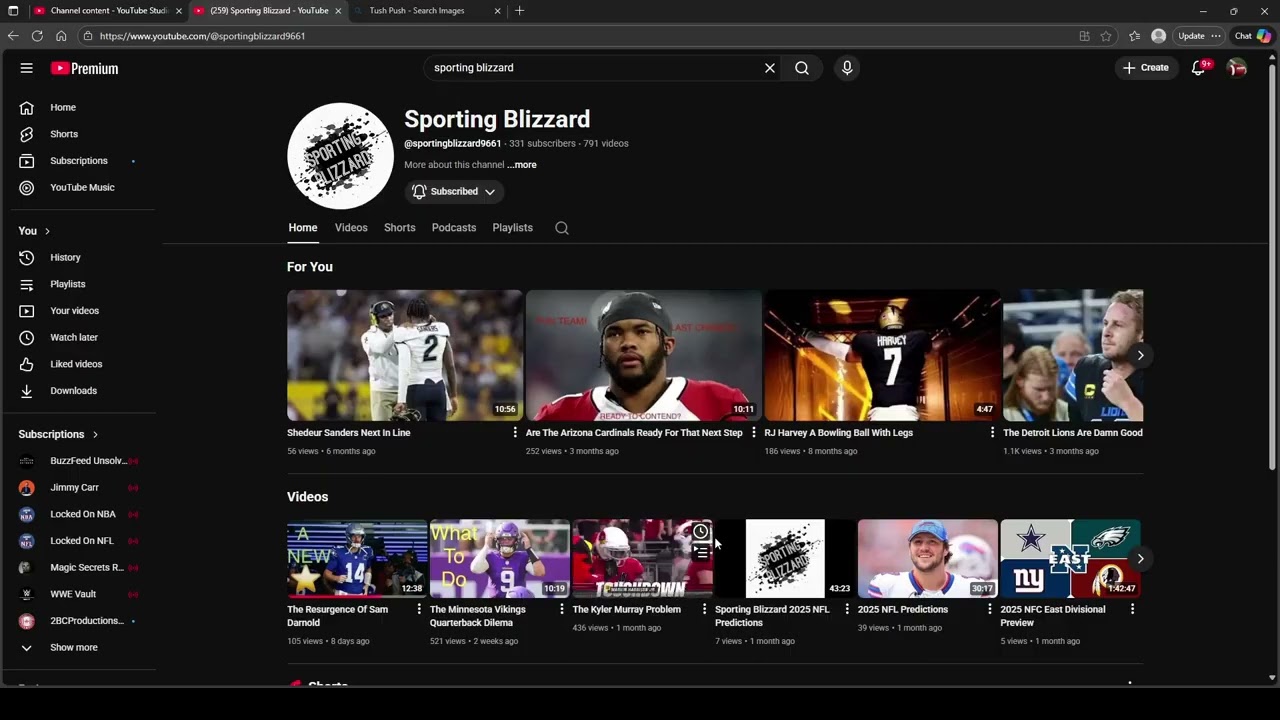Image resolution: width=1280 pixels, height=720 pixels.
Task: Activate voice search microphone
Action: click(x=847, y=68)
